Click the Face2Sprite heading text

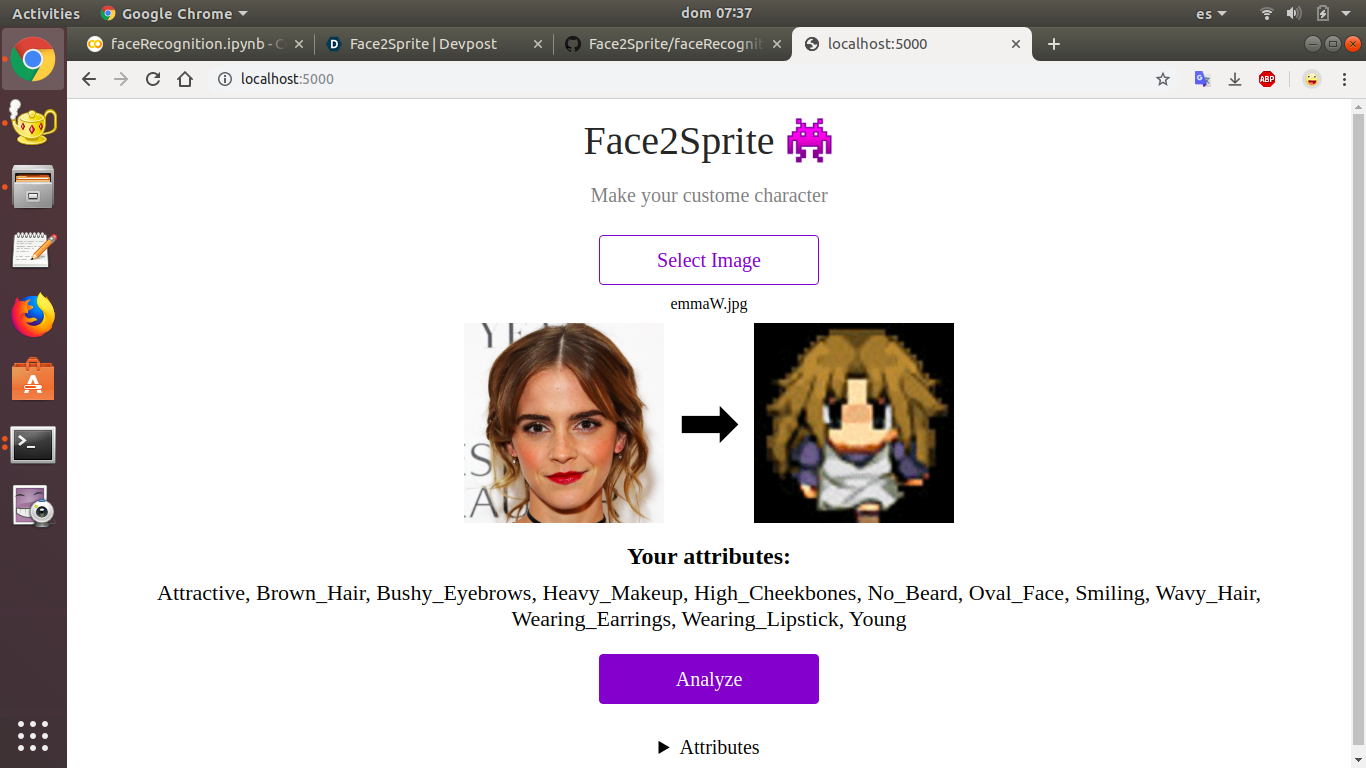click(x=679, y=141)
